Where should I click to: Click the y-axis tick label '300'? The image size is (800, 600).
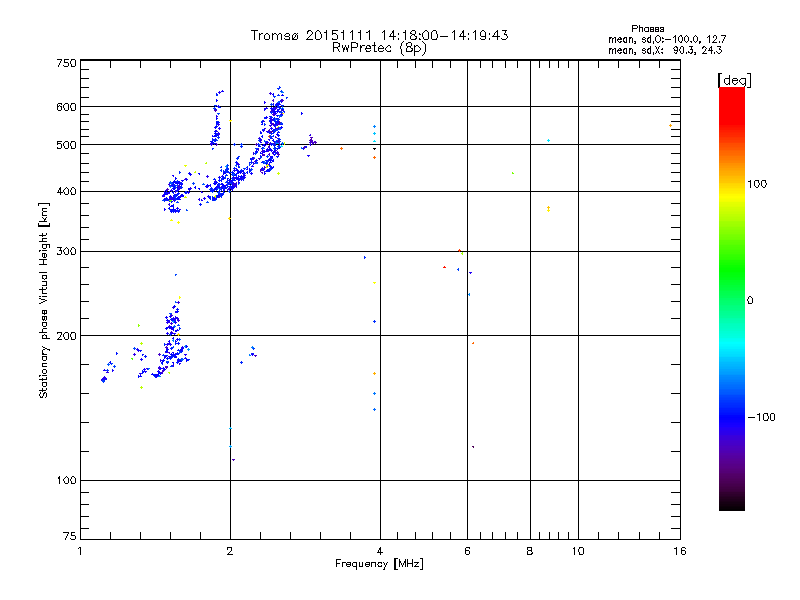(66, 252)
